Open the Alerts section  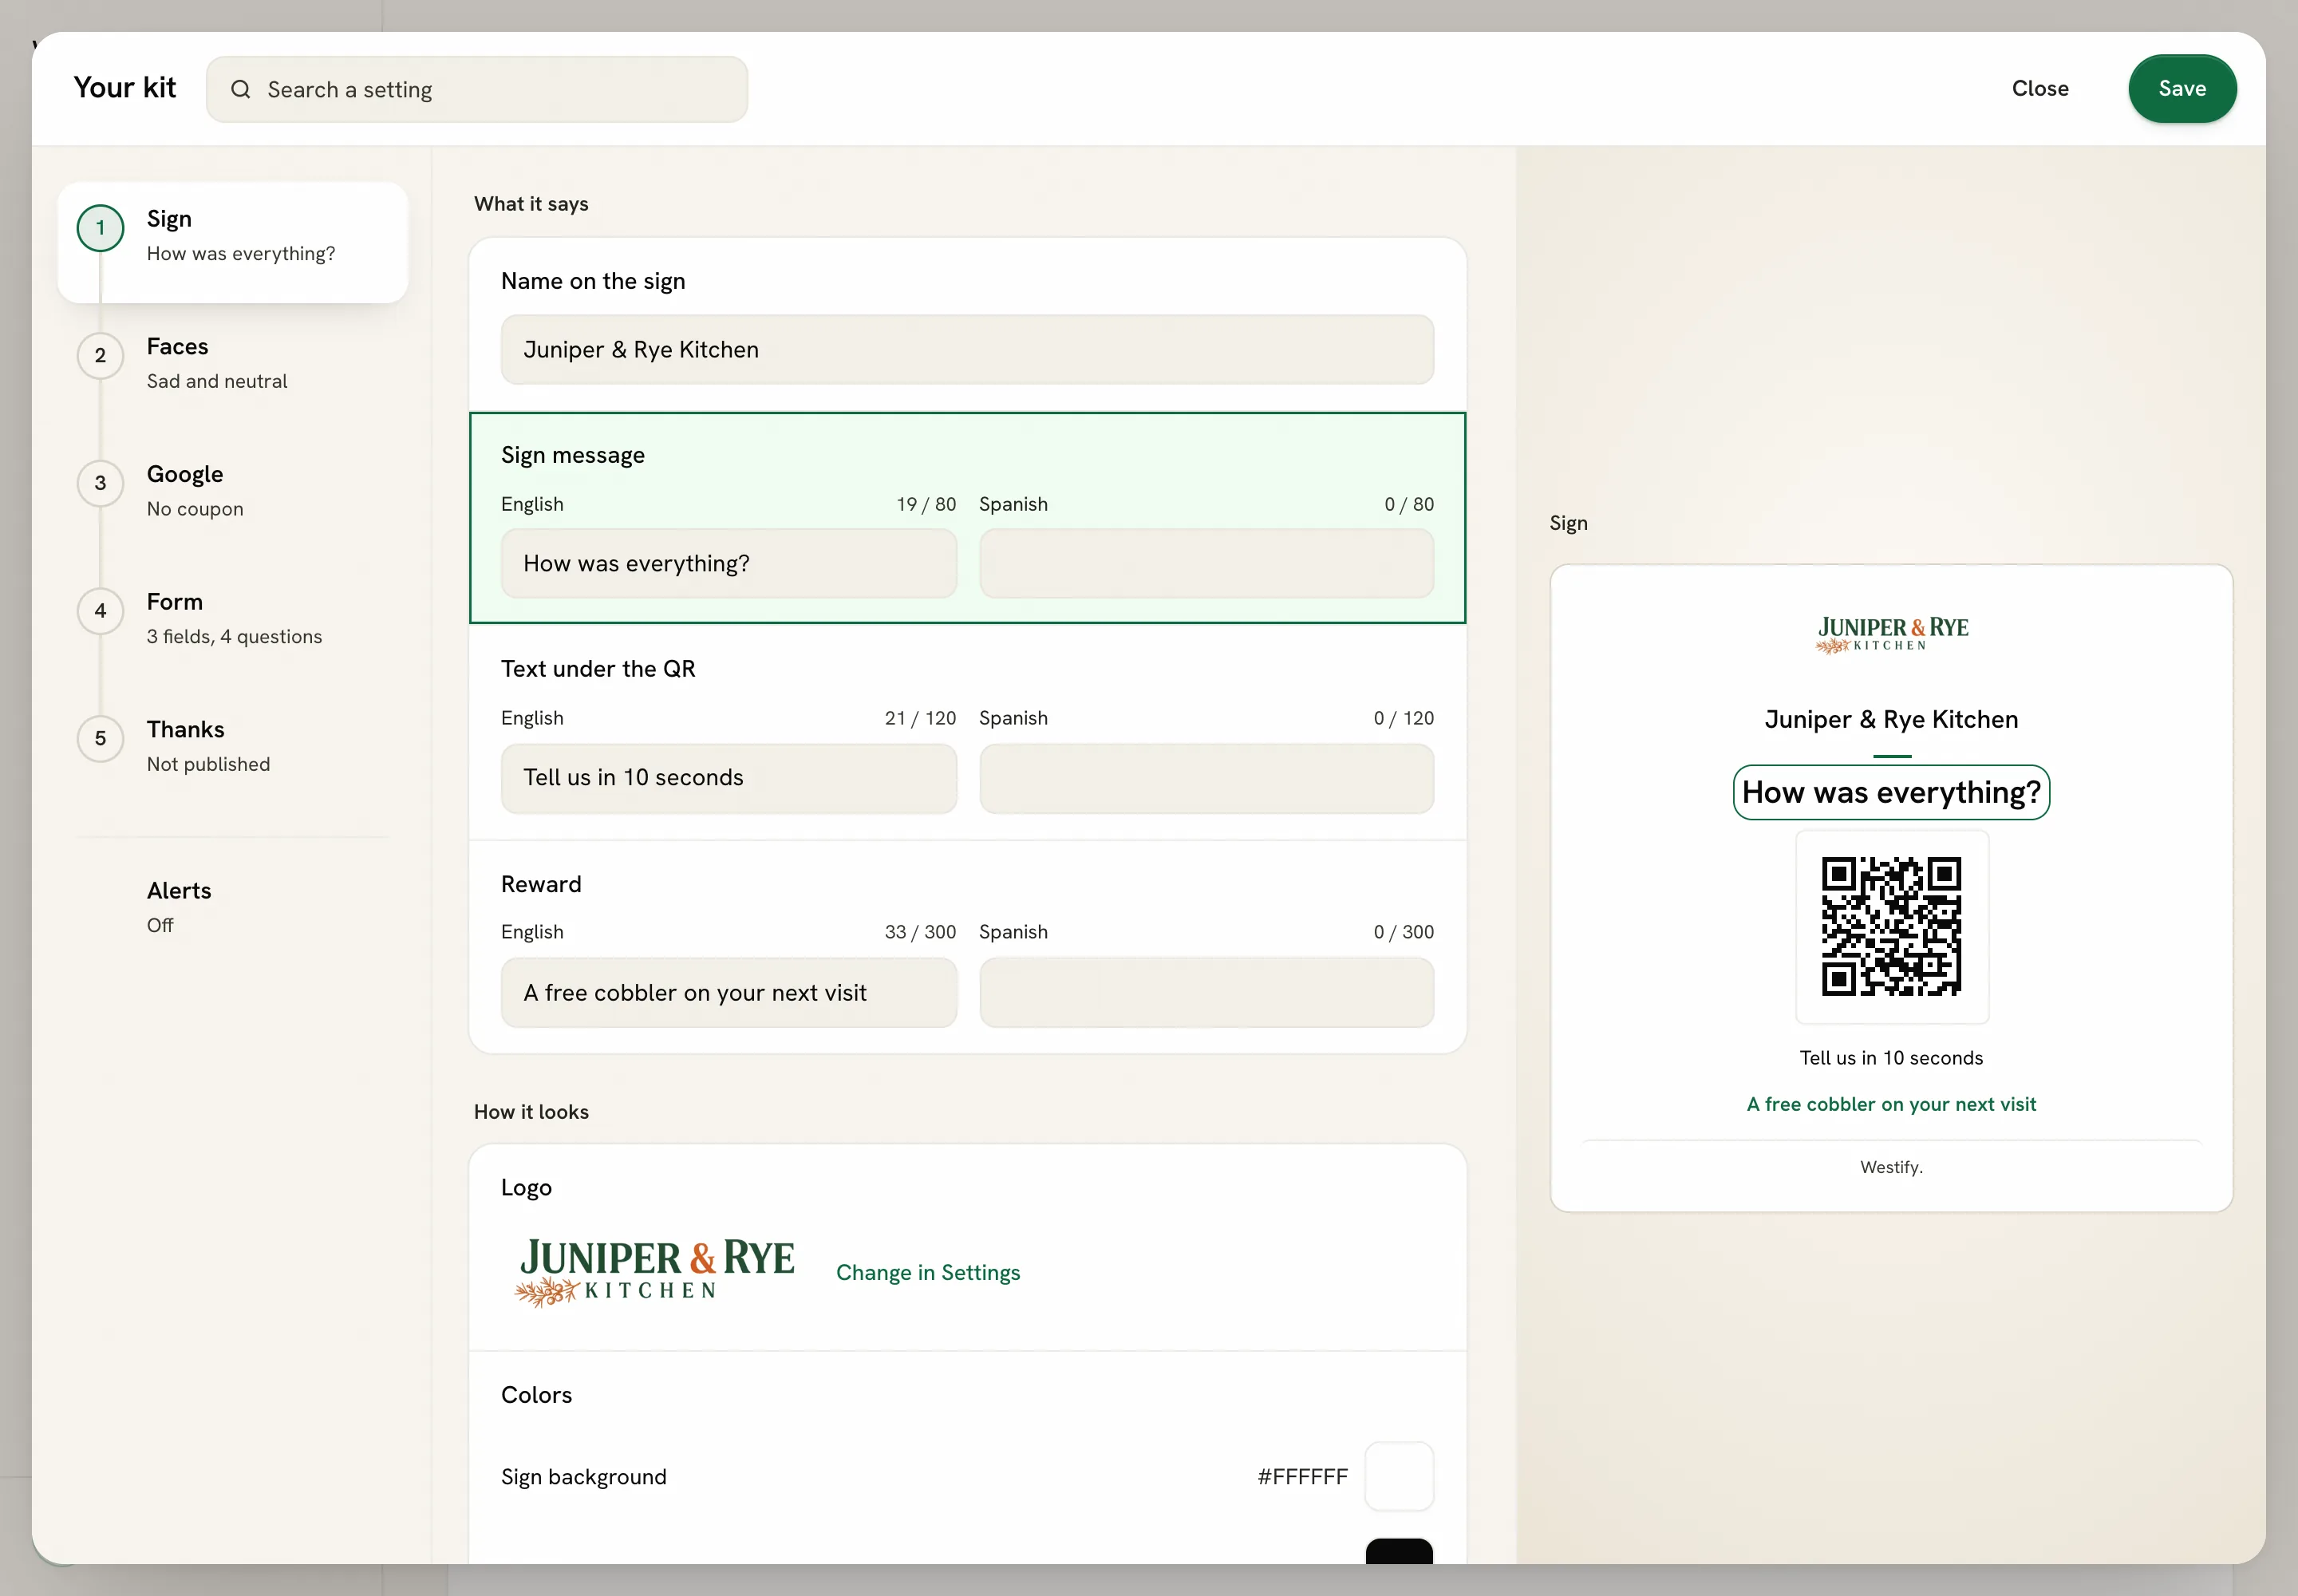pos(233,907)
